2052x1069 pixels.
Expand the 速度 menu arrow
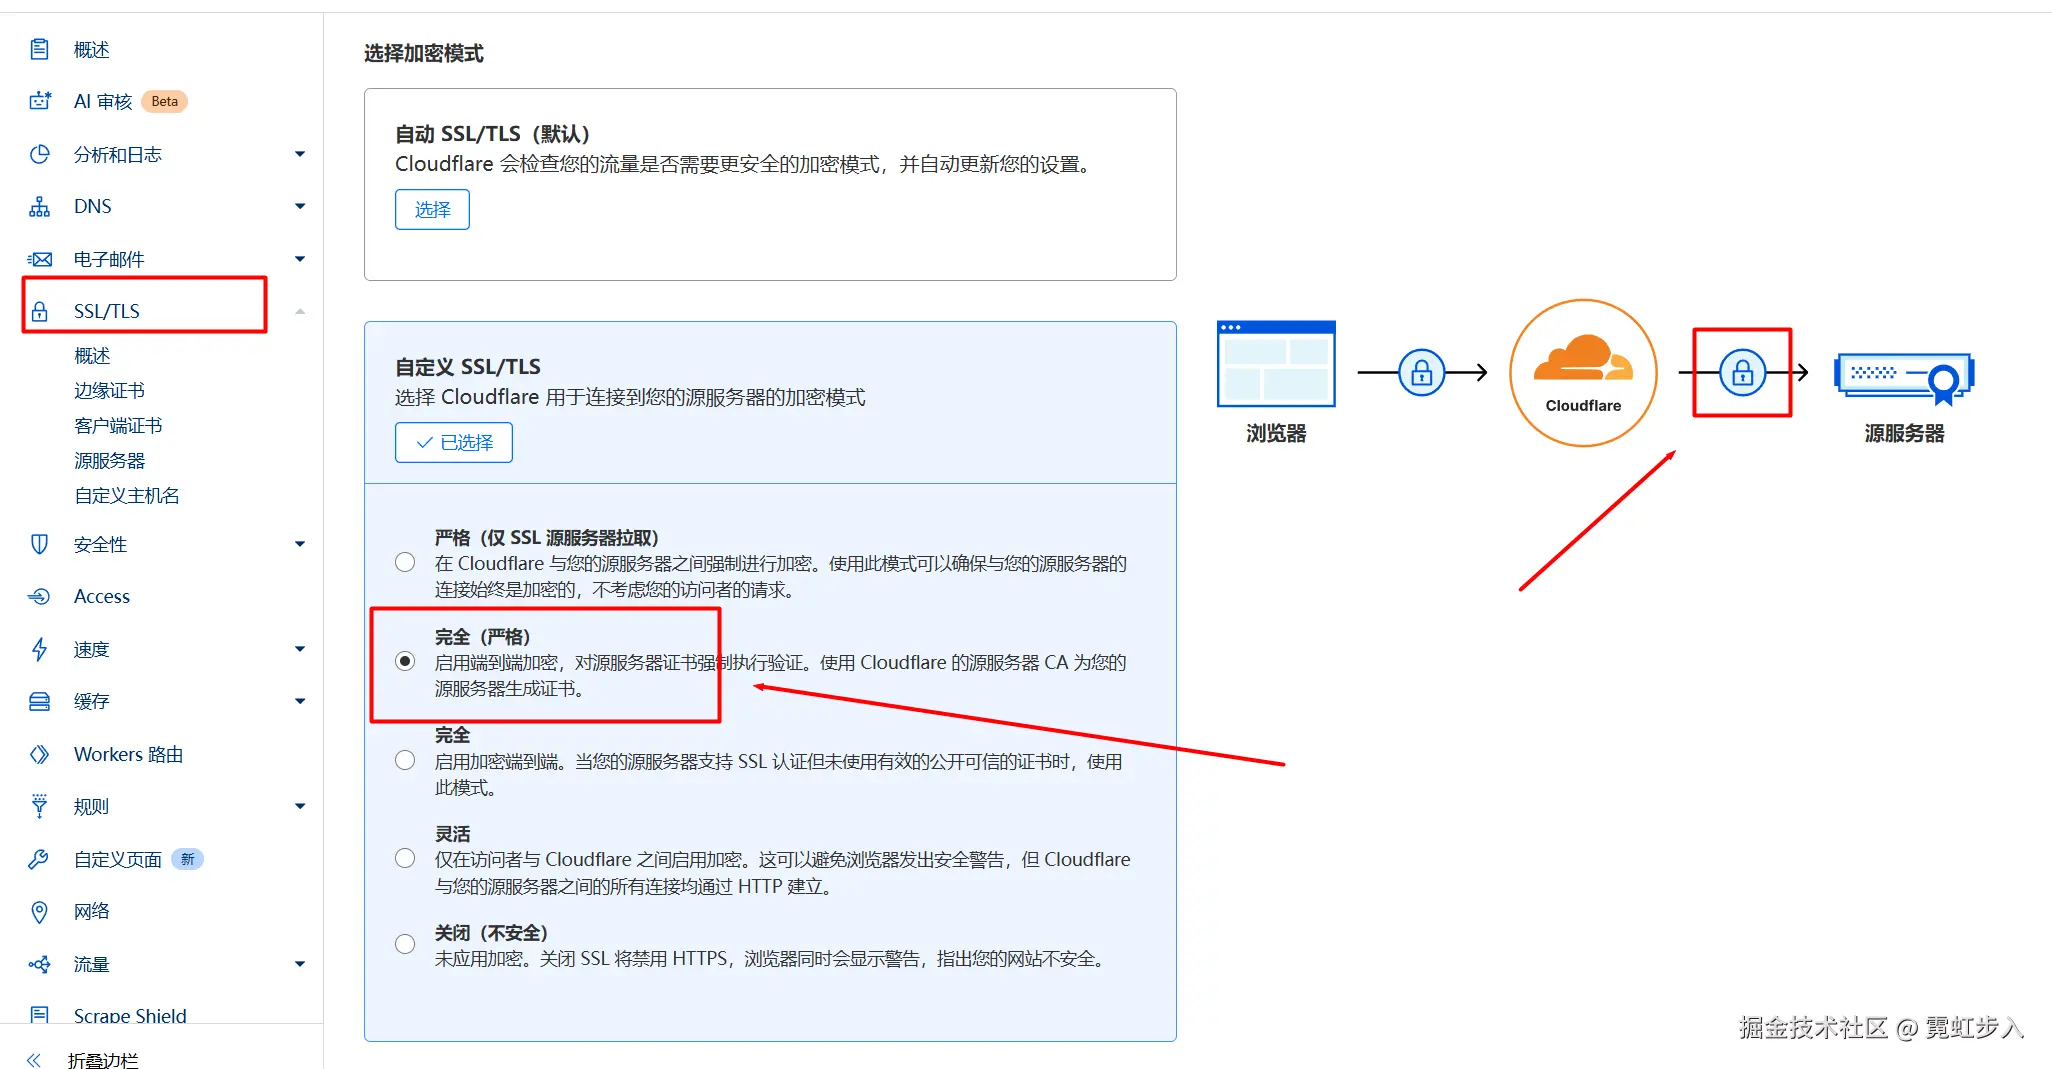[x=300, y=649]
